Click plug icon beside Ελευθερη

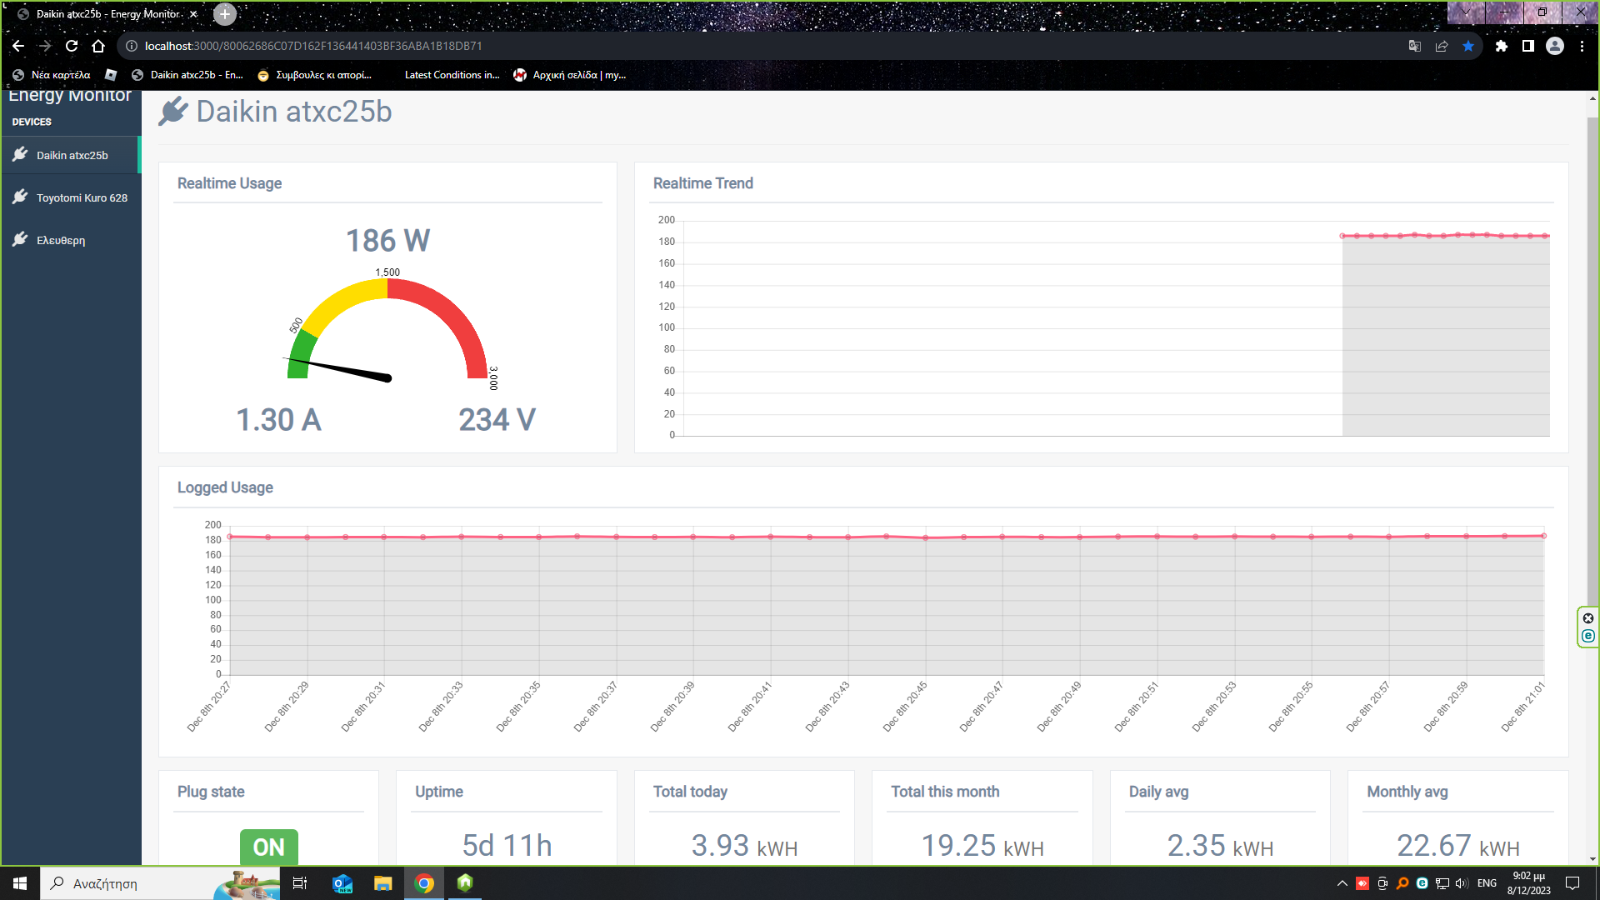pos(20,239)
